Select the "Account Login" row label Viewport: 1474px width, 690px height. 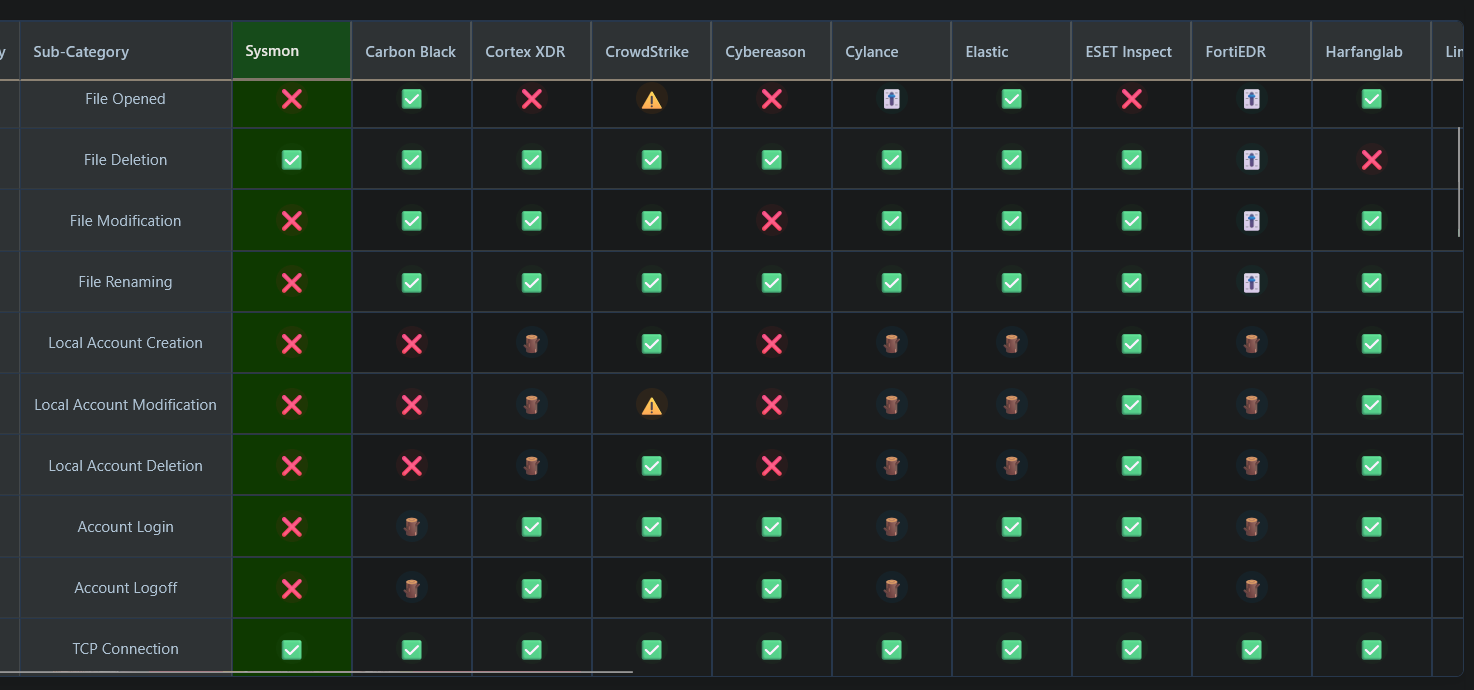click(126, 527)
